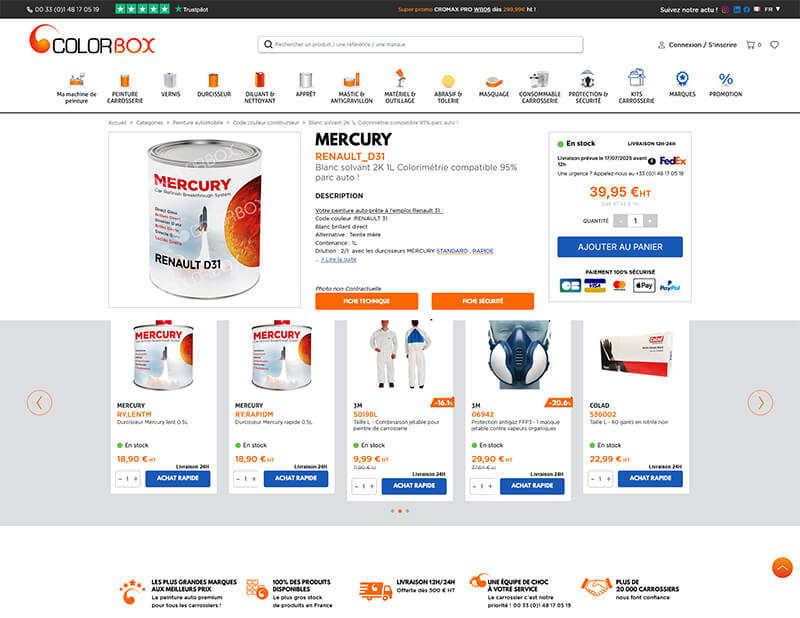Decrease the main product quantity with minus
Viewport: 800px width, 618px height.
click(620, 221)
